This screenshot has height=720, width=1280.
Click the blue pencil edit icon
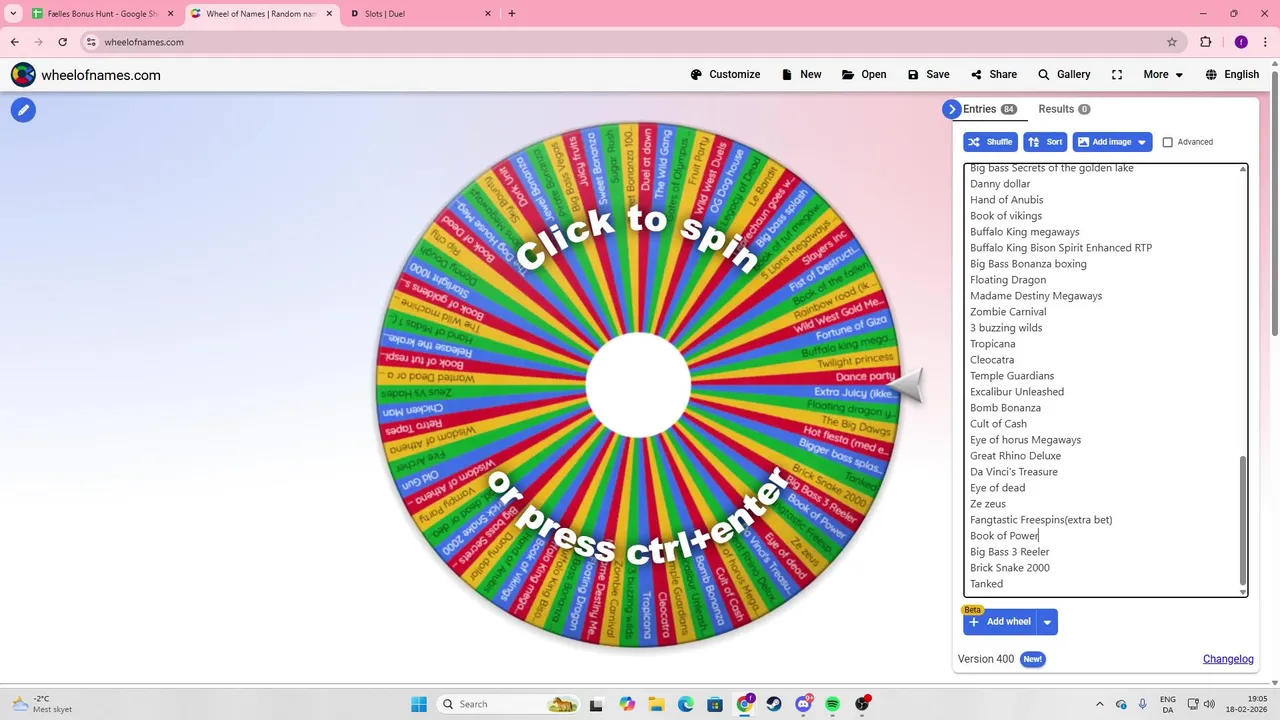[x=23, y=110]
